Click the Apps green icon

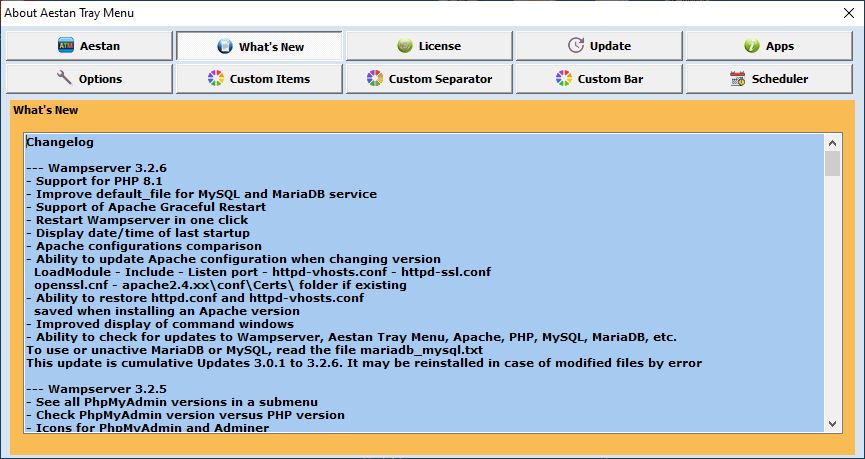(x=751, y=46)
